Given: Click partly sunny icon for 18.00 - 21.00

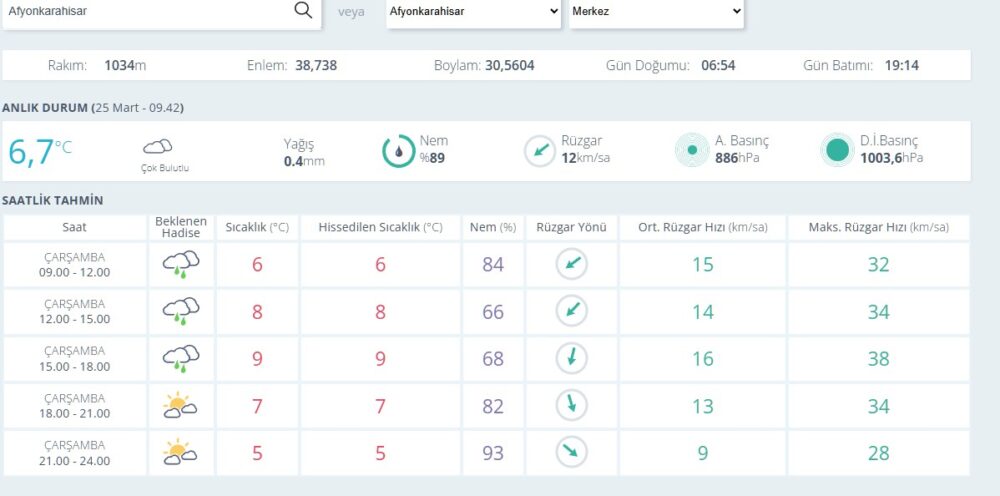Looking at the screenshot, I should point(181,405).
